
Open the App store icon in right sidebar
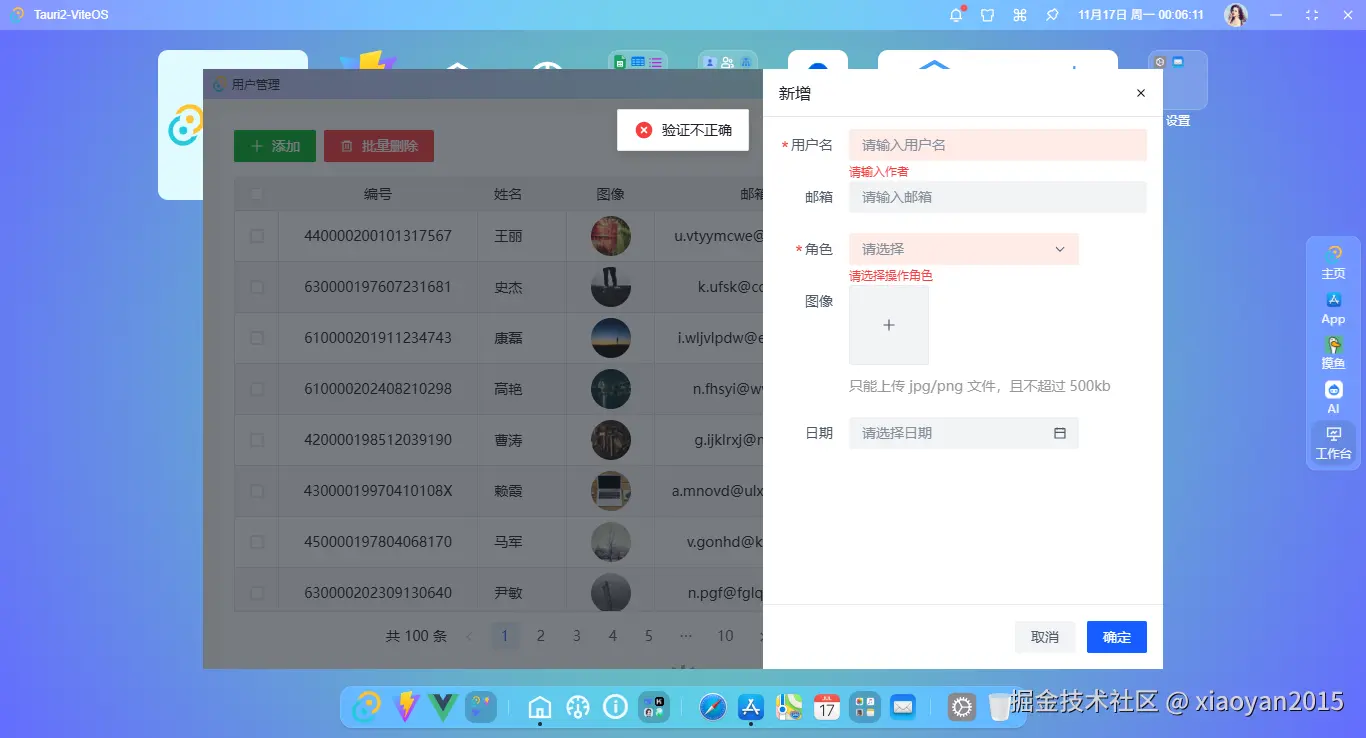1333,305
